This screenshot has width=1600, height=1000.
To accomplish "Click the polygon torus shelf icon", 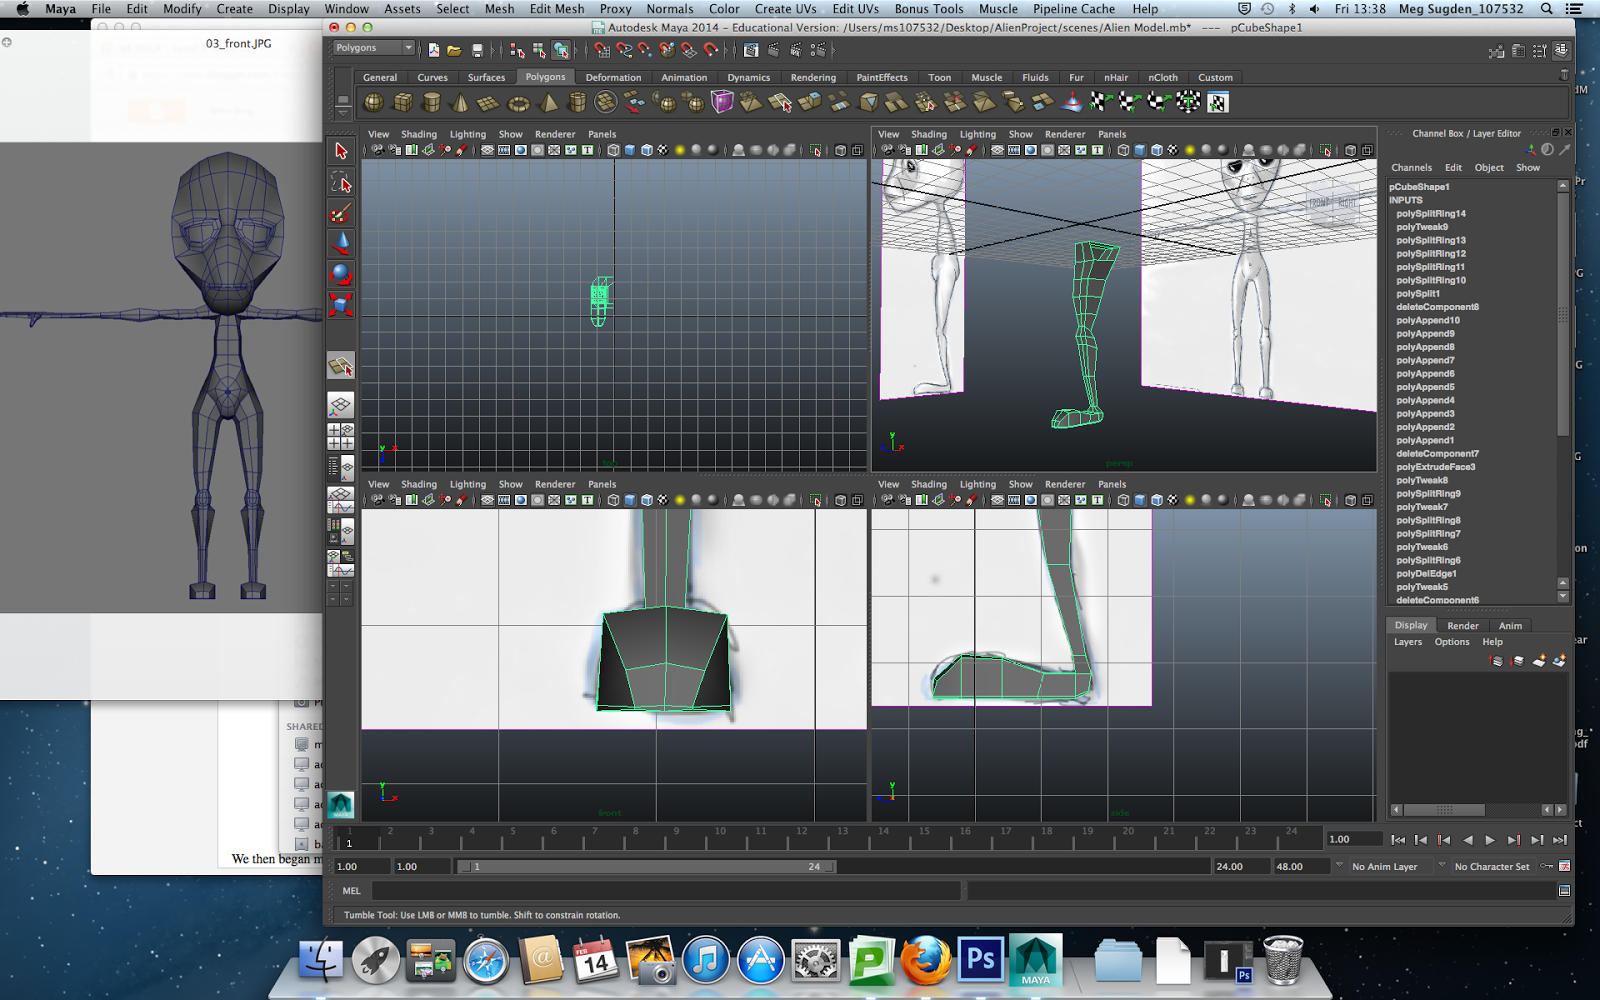I will pyautogui.click(x=519, y=101).
